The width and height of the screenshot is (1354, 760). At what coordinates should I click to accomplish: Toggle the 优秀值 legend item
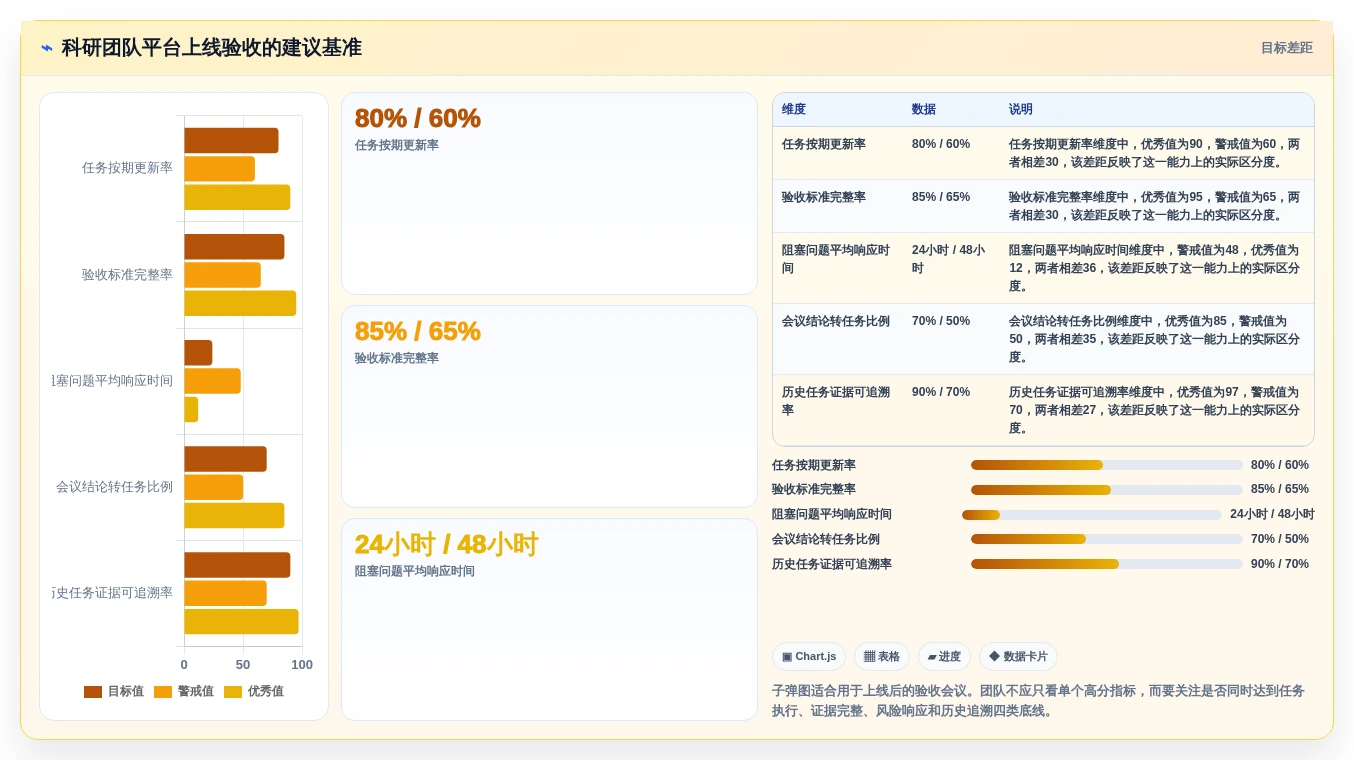pyautogui.click(x=254, y=691)
